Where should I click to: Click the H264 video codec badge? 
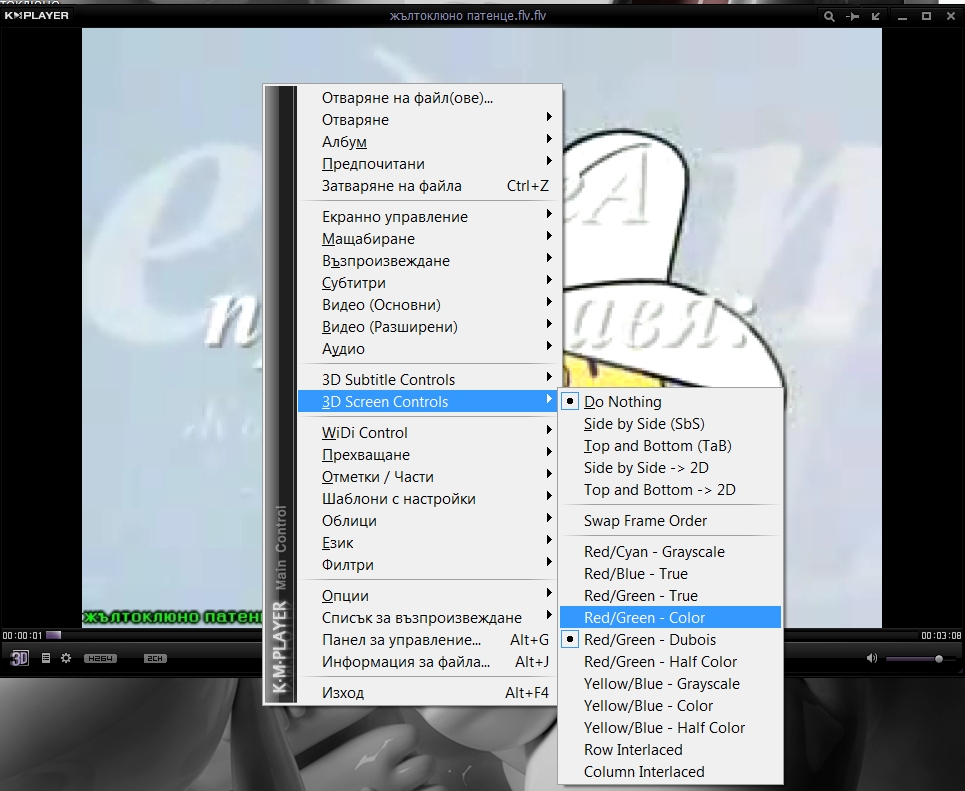coord(99,659)
